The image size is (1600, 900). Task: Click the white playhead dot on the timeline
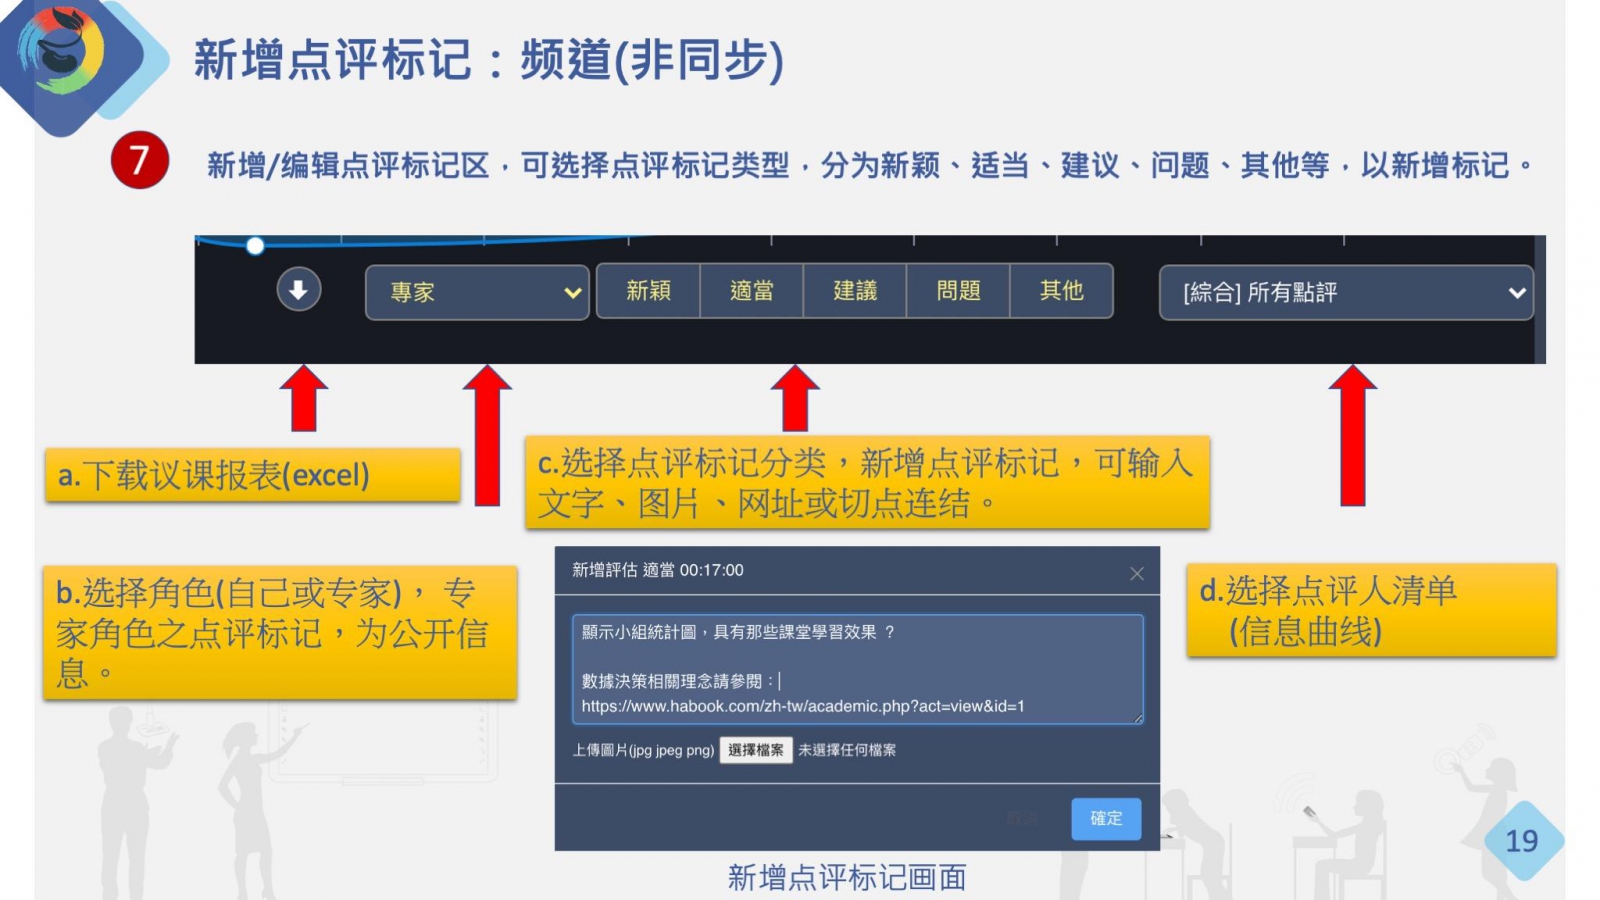tap(255, 246)
